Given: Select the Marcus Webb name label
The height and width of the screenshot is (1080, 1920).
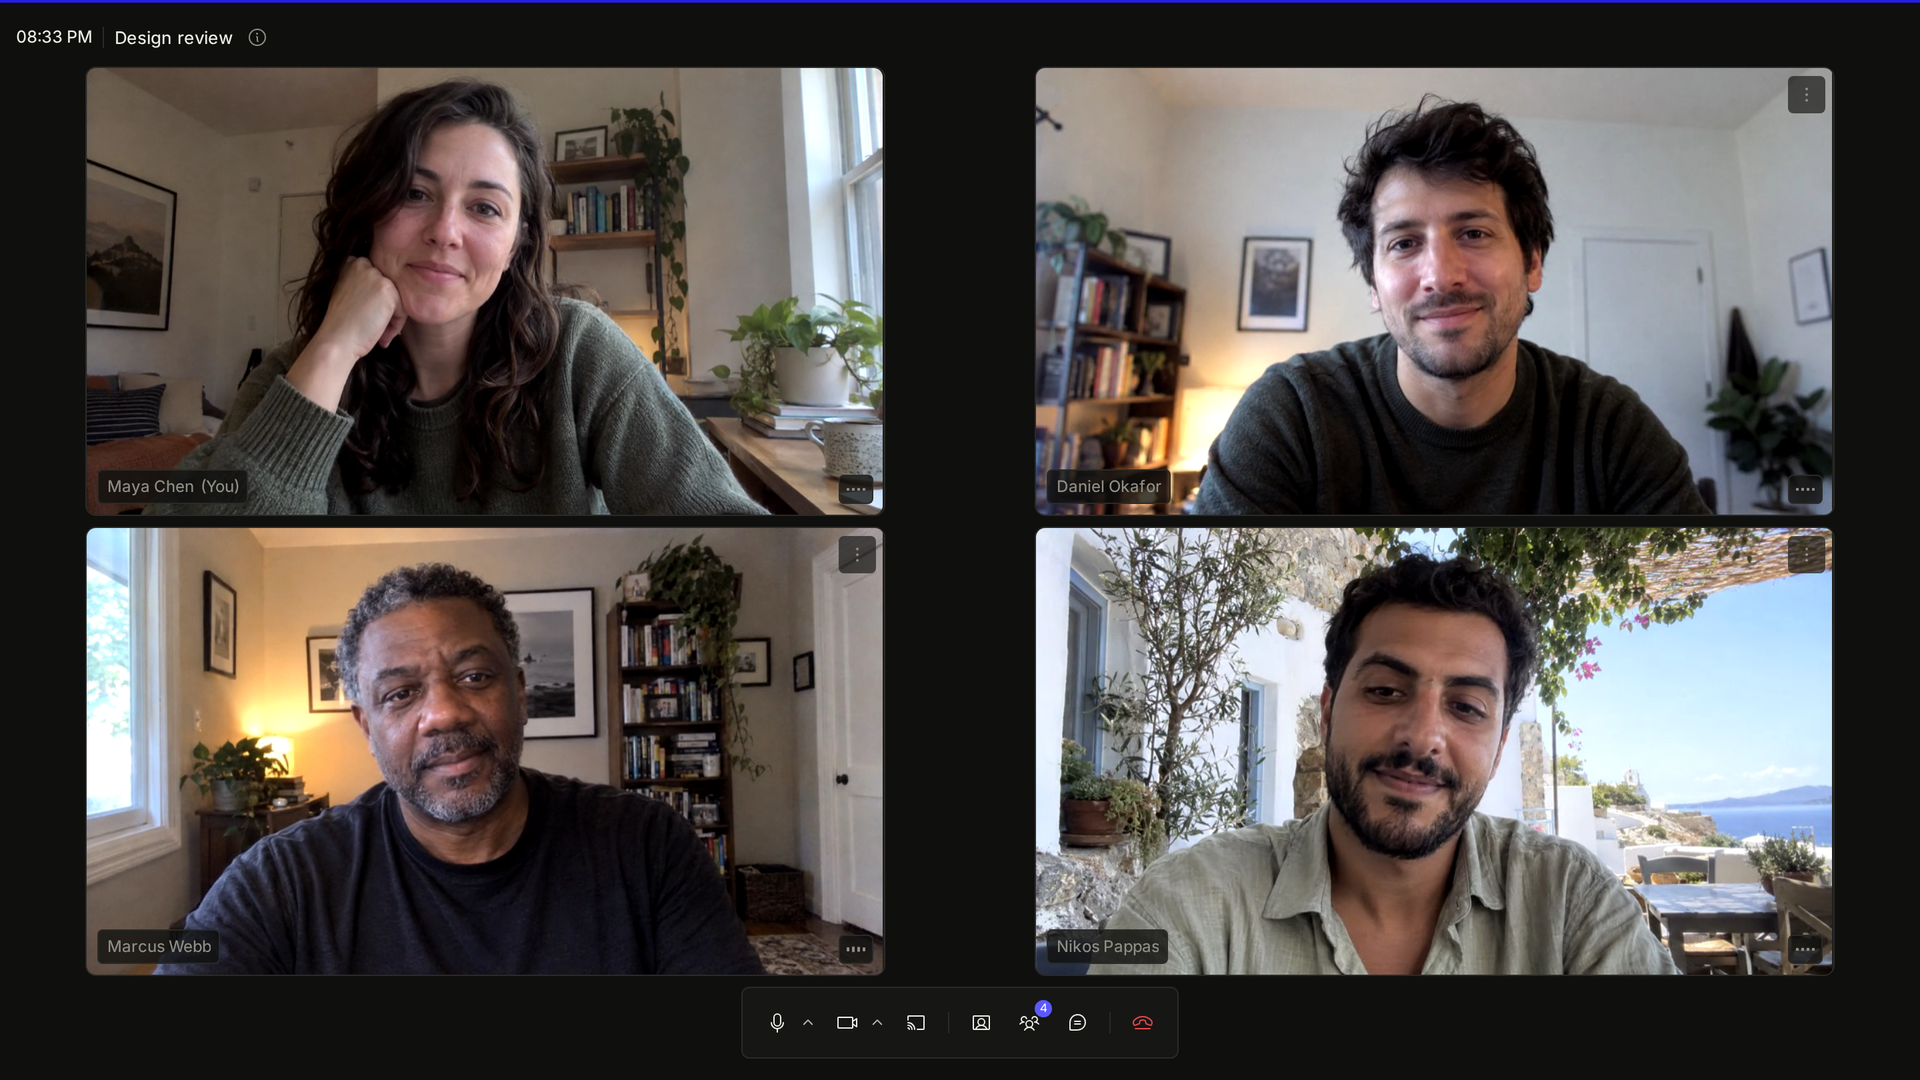Looking at the screenshot, I should point(159,946).
